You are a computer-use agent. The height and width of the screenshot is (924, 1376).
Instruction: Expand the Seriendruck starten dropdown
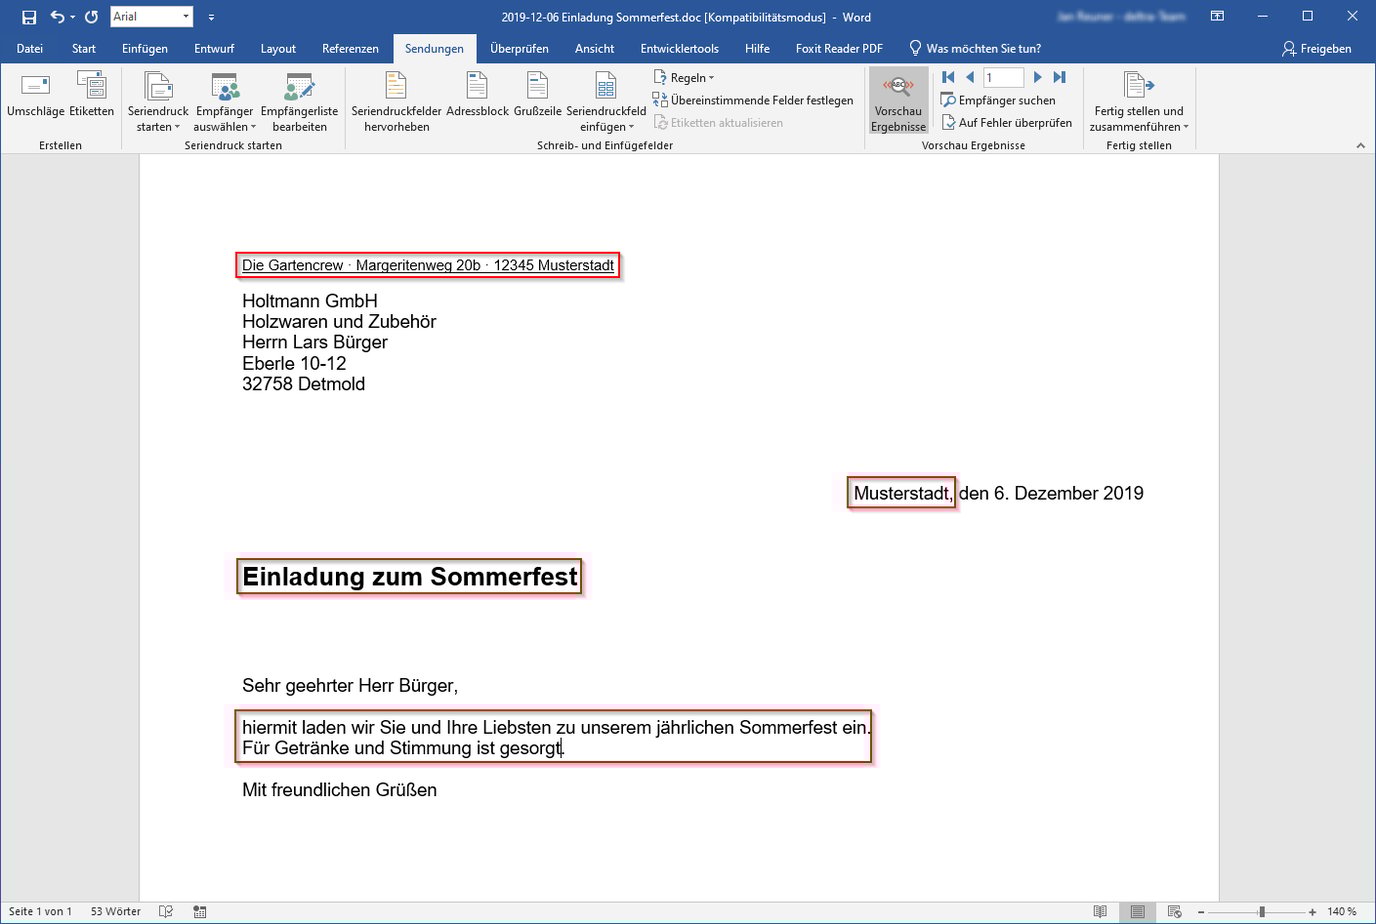coord(158,118)
